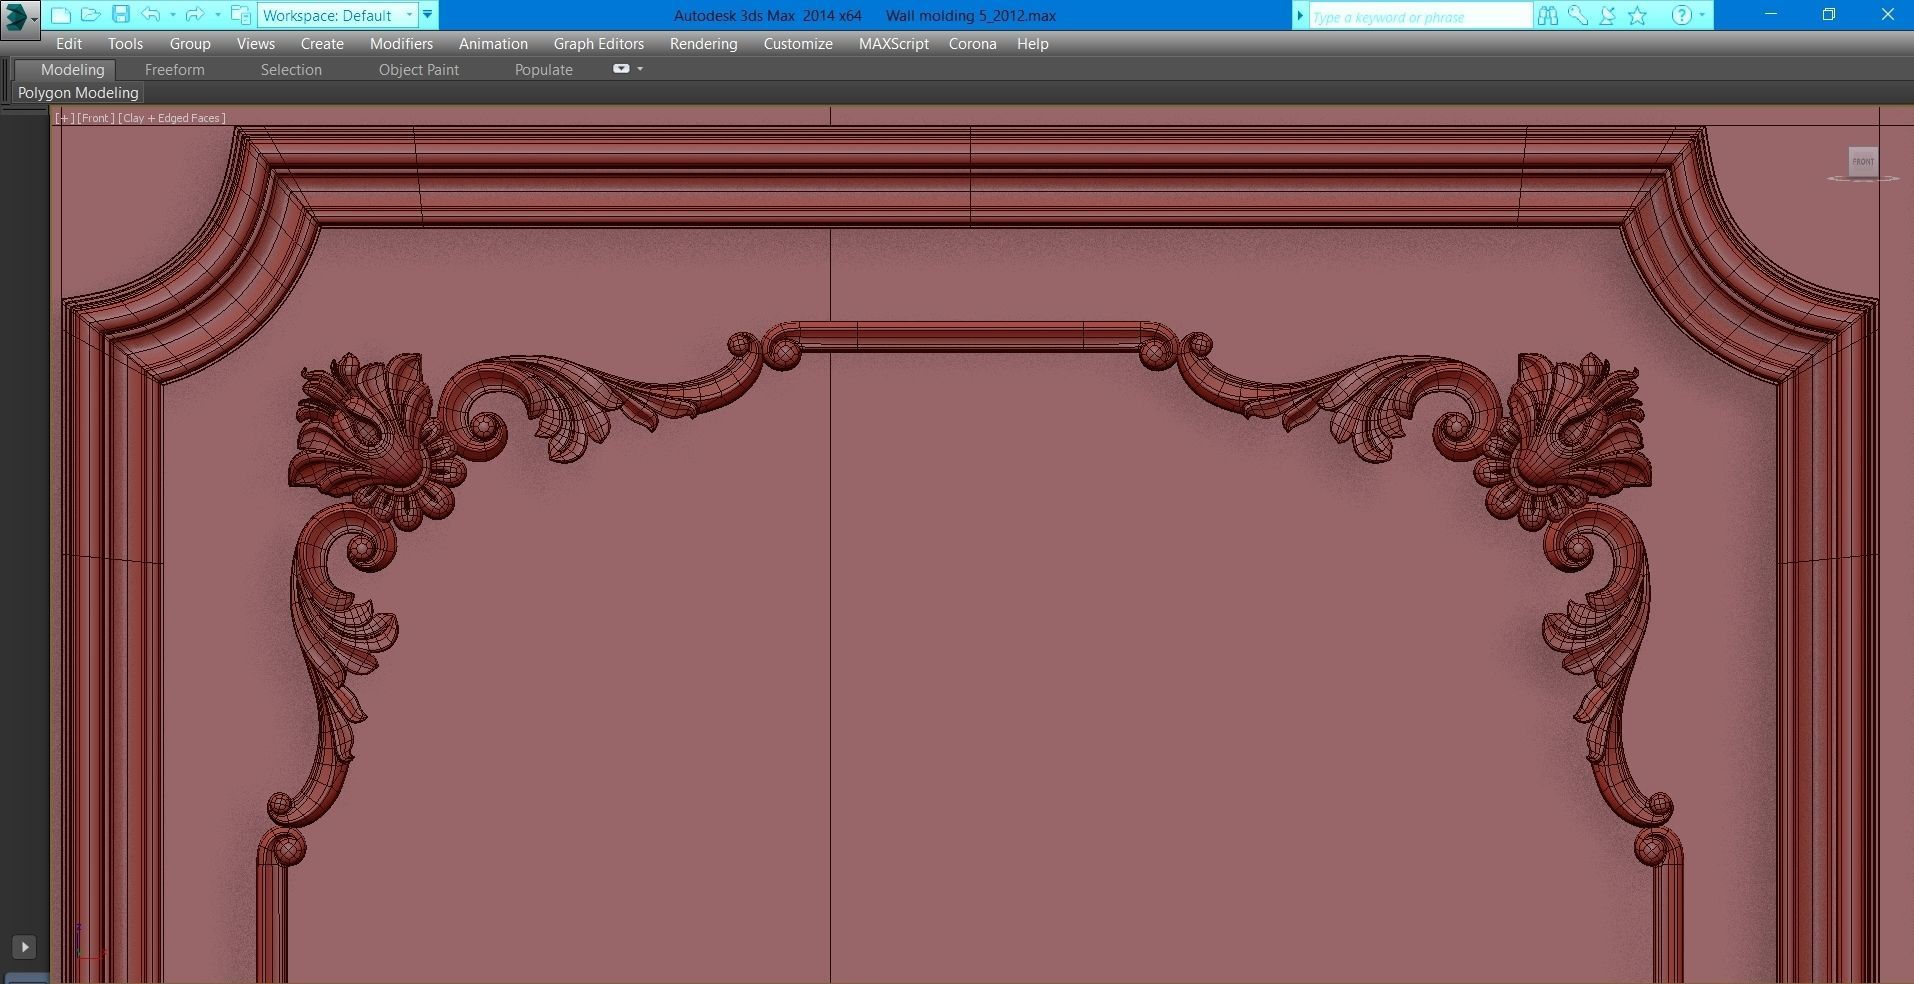Viewport: 1914px width, 984px height.
Task: Expand the quick access toolbar customize arrow
Action: pos(428,15)
